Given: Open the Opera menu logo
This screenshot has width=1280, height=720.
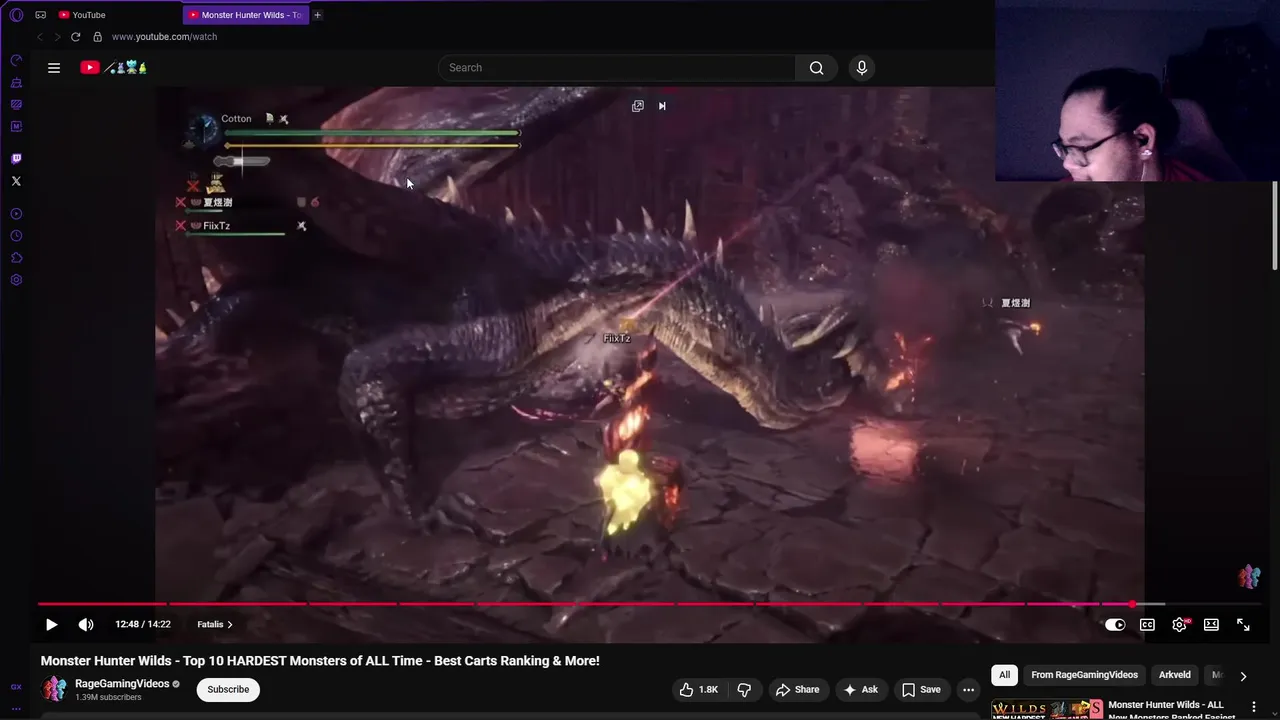Looking at the screenshot, I should (16, 15).
